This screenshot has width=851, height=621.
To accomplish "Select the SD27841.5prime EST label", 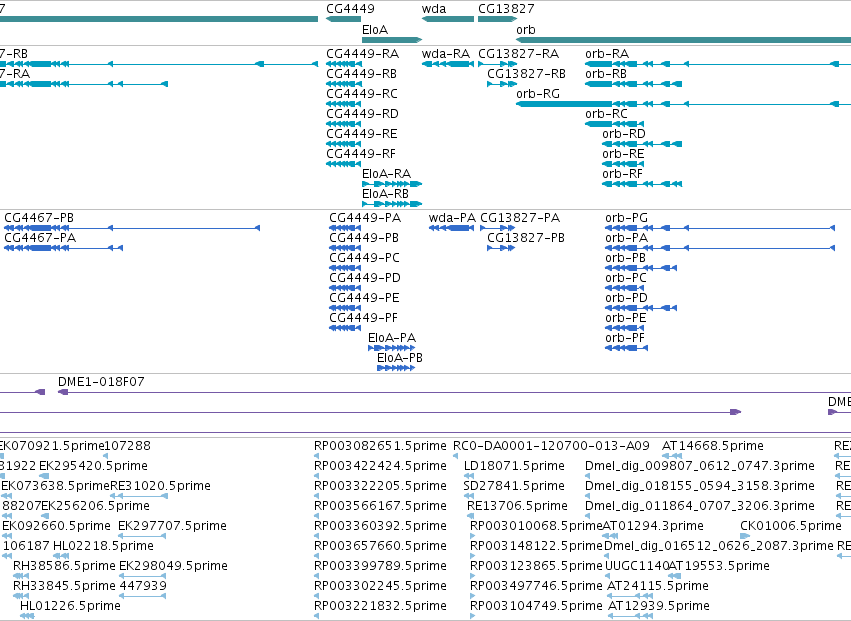I will coord(514,486).
